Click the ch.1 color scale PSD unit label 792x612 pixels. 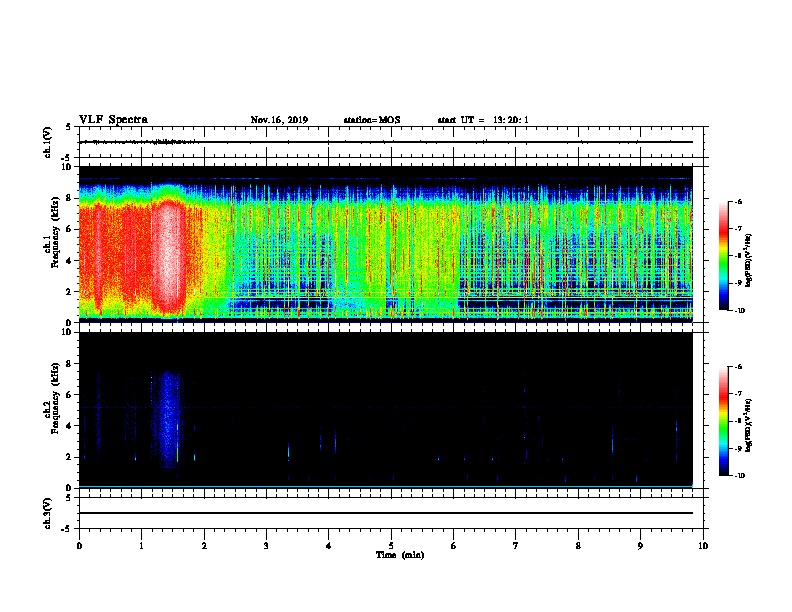point(749,260)
